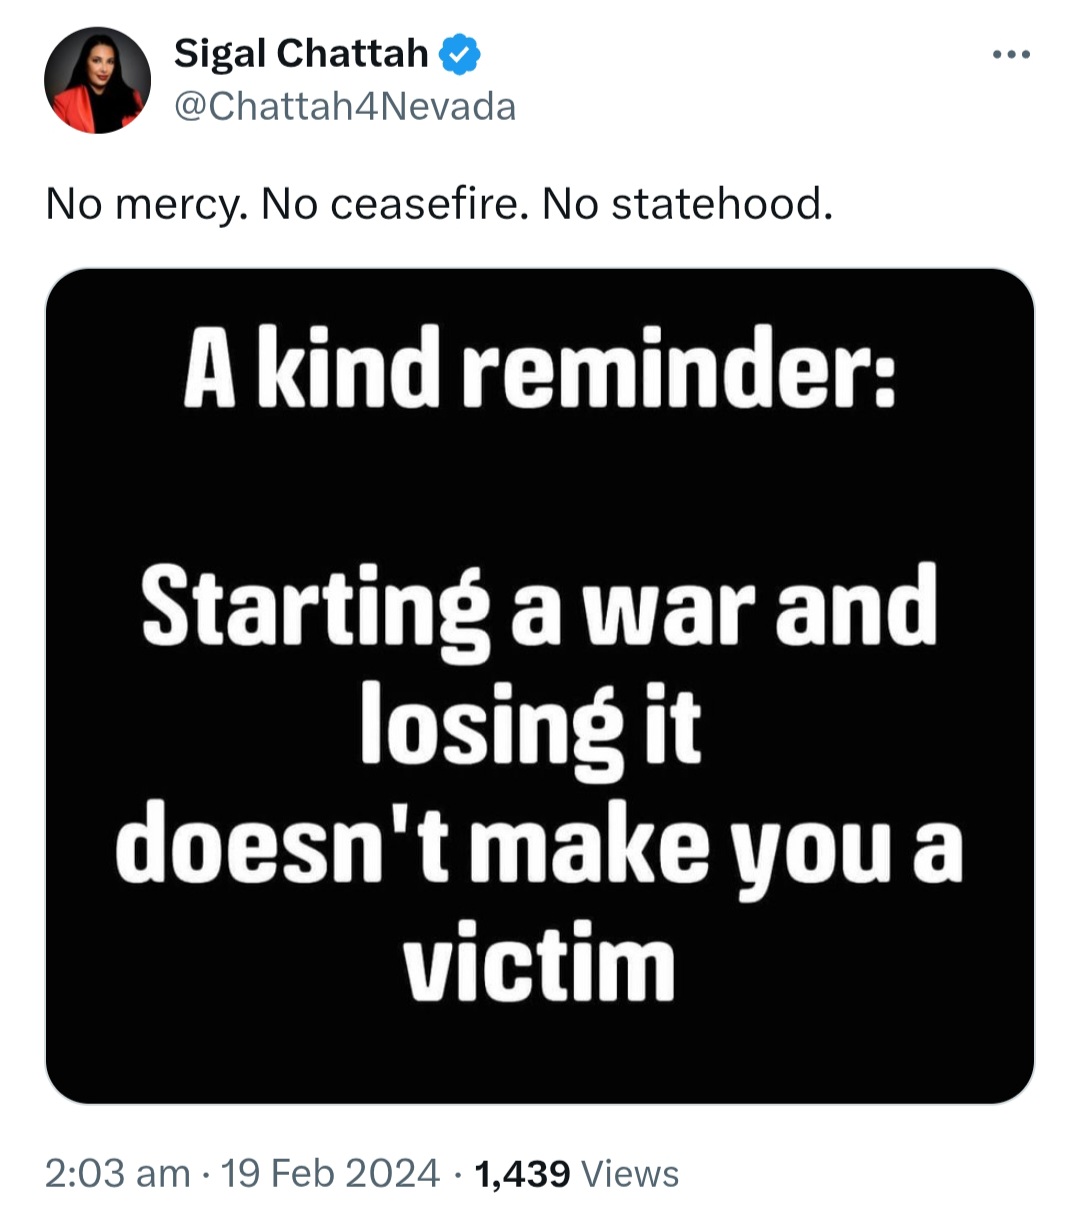Open the attached black meme image
The height and width of the screenshot is (1213, 1080).
pyautogui.click(x=540, y=686)
